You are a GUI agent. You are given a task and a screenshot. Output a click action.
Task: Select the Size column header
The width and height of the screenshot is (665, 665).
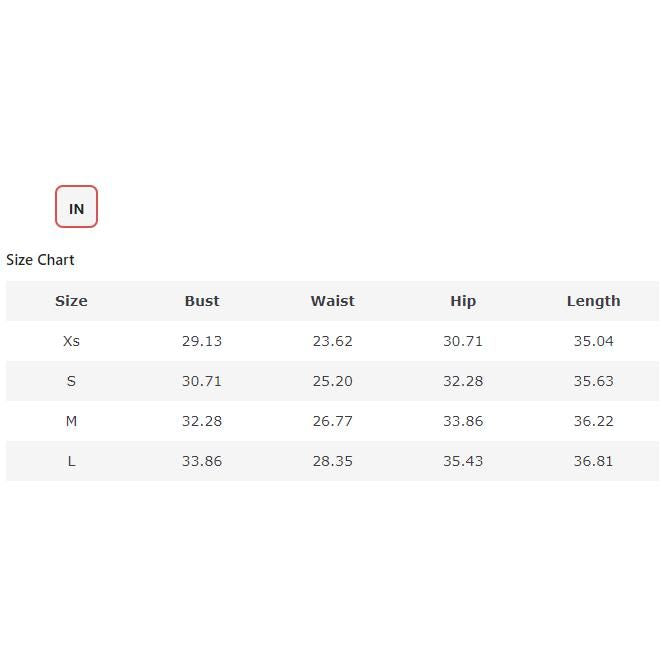[x=71, y=301]
